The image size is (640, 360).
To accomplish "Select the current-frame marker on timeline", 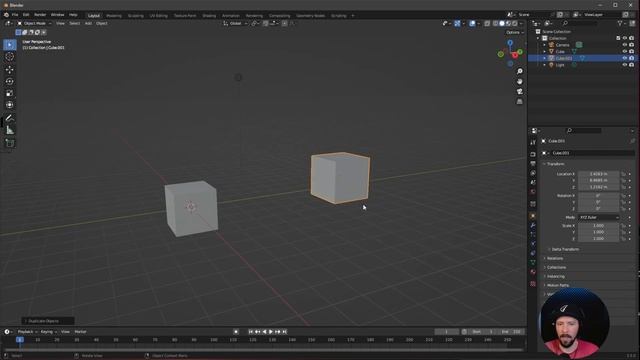I will [20, 340].
